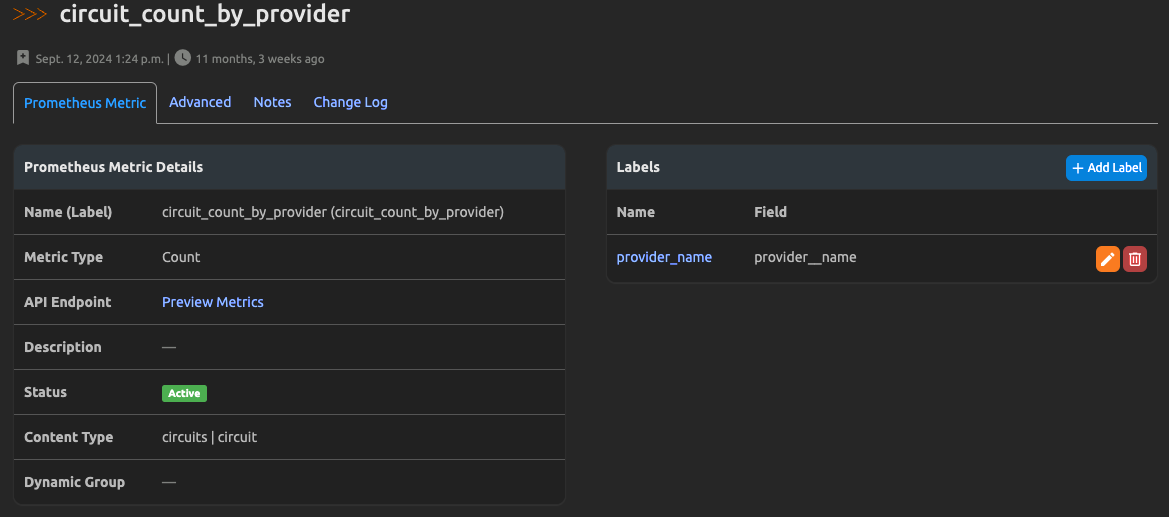This screenshot has width=1169, height=517.
Task: Click the Name column header in Labels
Action: tap(636, 212)
